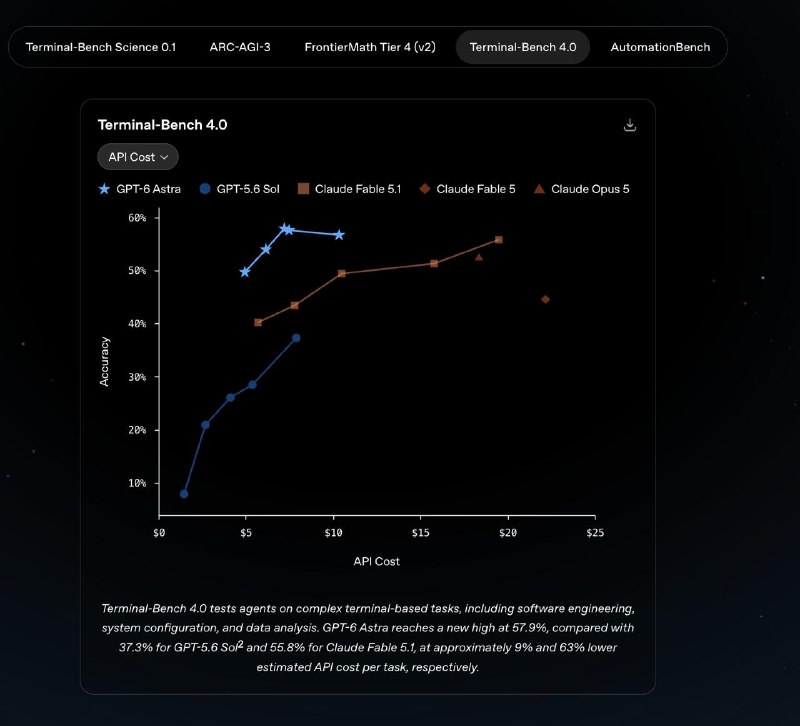Image resolution: width=800 pixels, height=726 pixels.
Task: Click the Claude Opus 5 triangle legend icon
Action: [x=539, y=189]
